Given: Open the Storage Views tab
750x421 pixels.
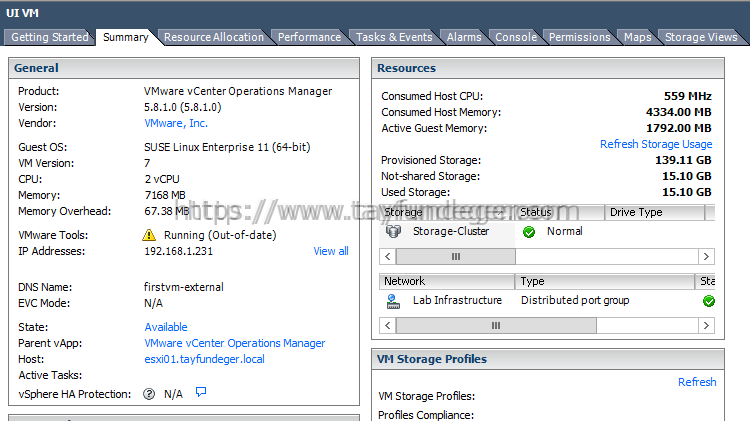Looking at the screenshot, I should [x=701, y=37].
